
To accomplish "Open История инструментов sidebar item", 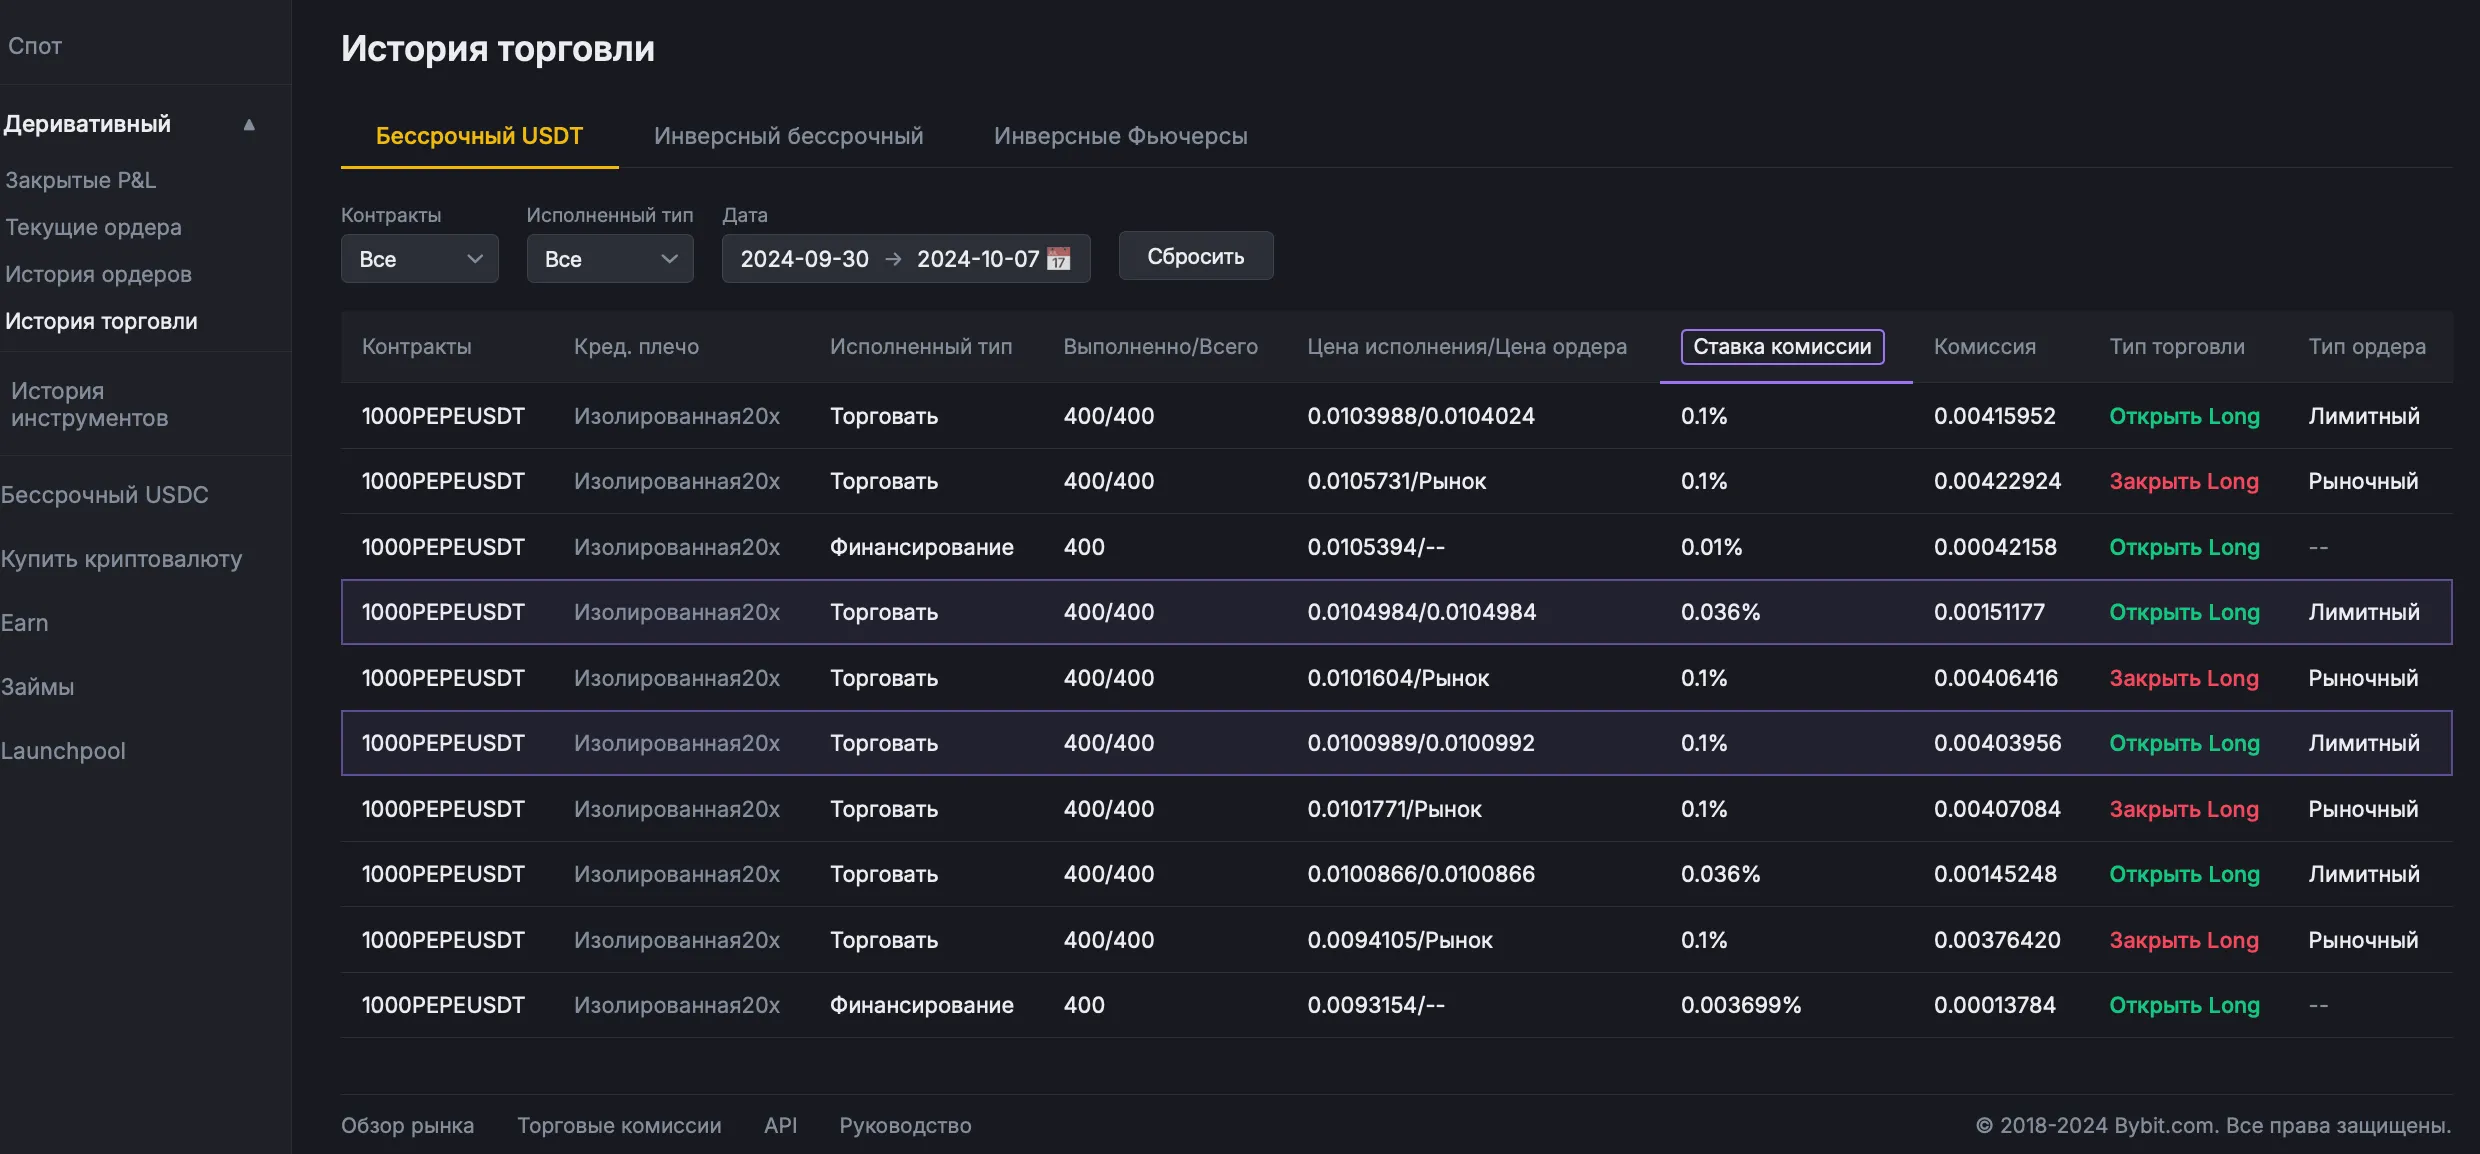I will click(x=89, y=404).
